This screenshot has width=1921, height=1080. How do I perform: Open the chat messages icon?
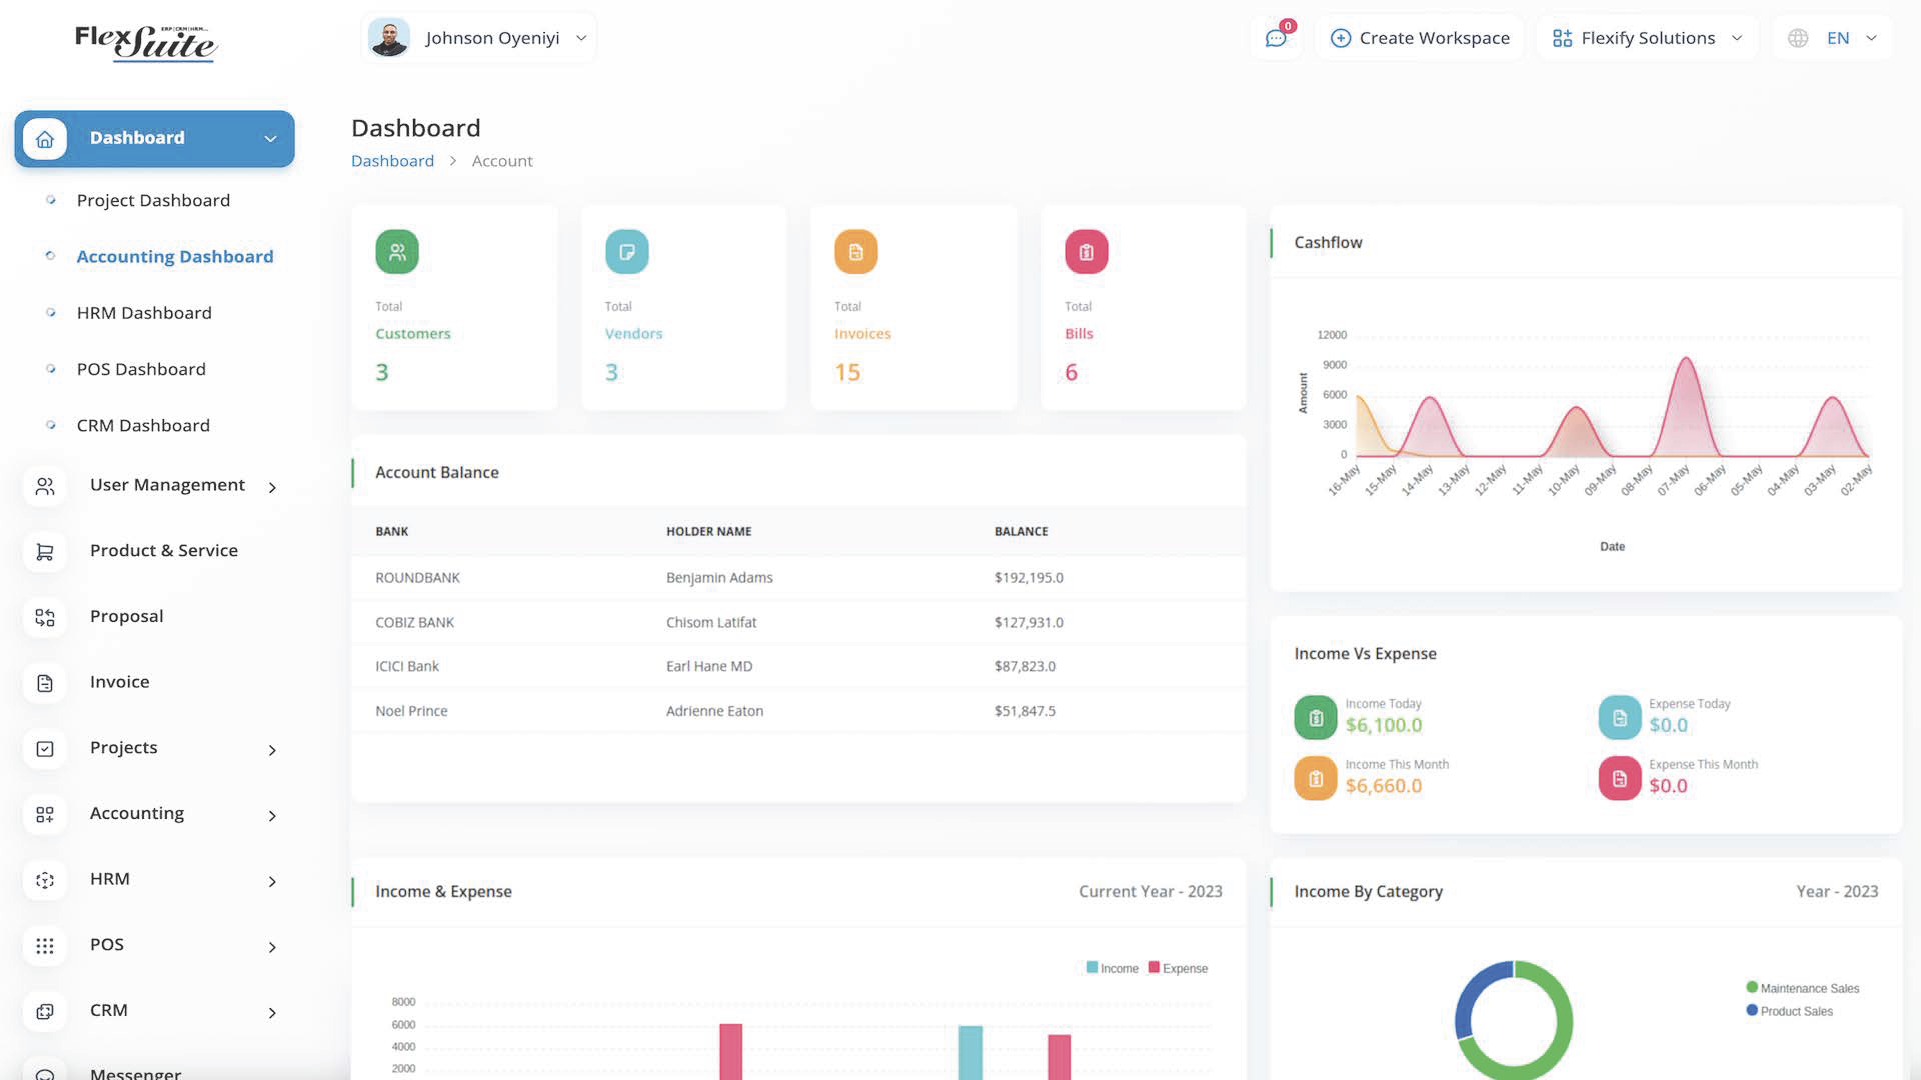coord(1276,38)
